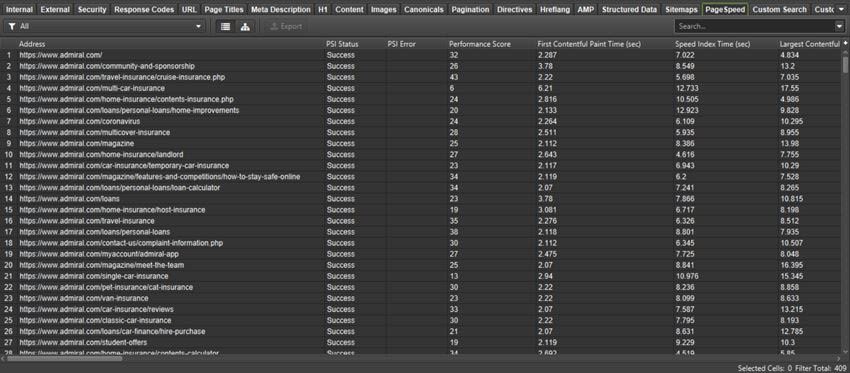Viewport: 850px width, 373px height.
Task: Open the Structured Data tab
Action: coord(630,9)
